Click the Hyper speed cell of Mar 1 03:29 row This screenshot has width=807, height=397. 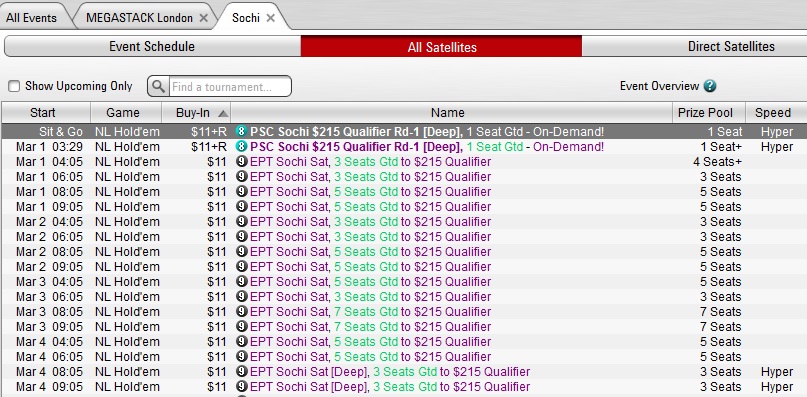tap(777, 147)
